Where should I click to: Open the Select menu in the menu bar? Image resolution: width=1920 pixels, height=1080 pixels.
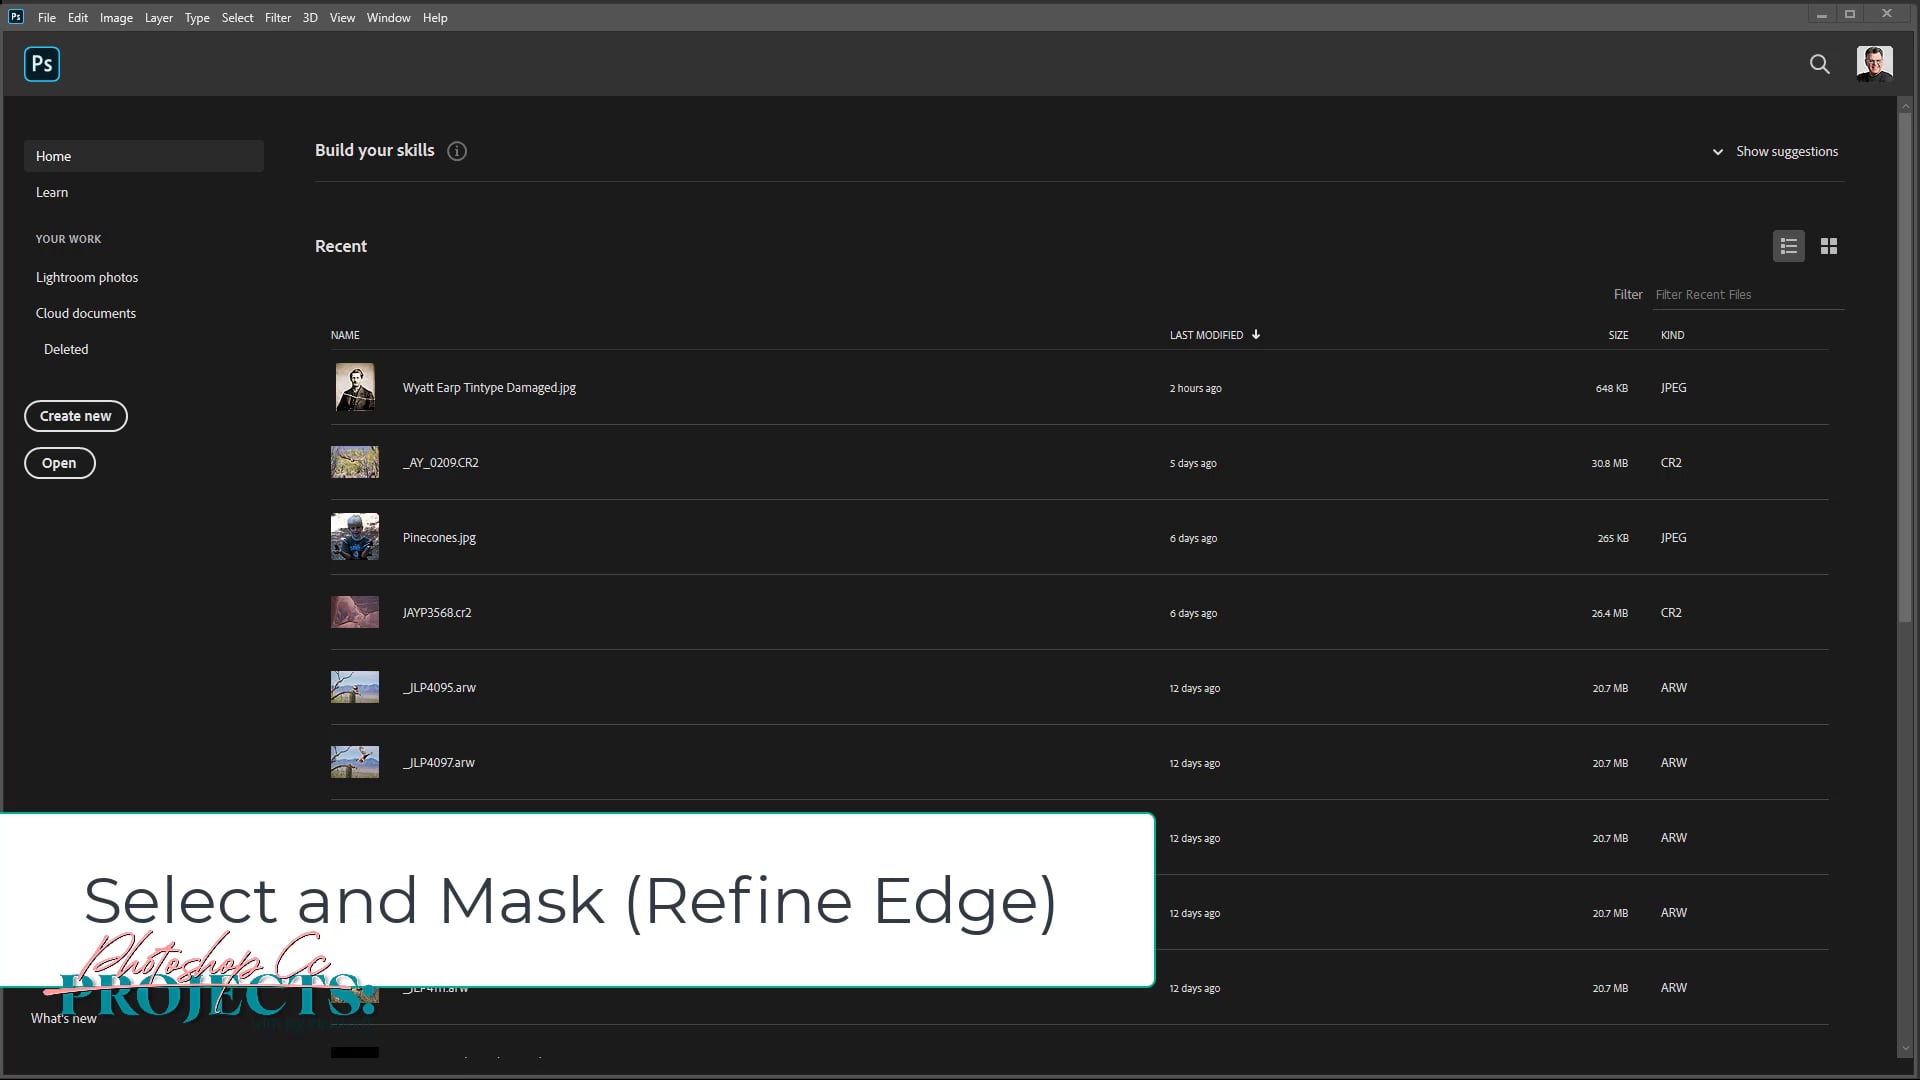tap(237, 17)
